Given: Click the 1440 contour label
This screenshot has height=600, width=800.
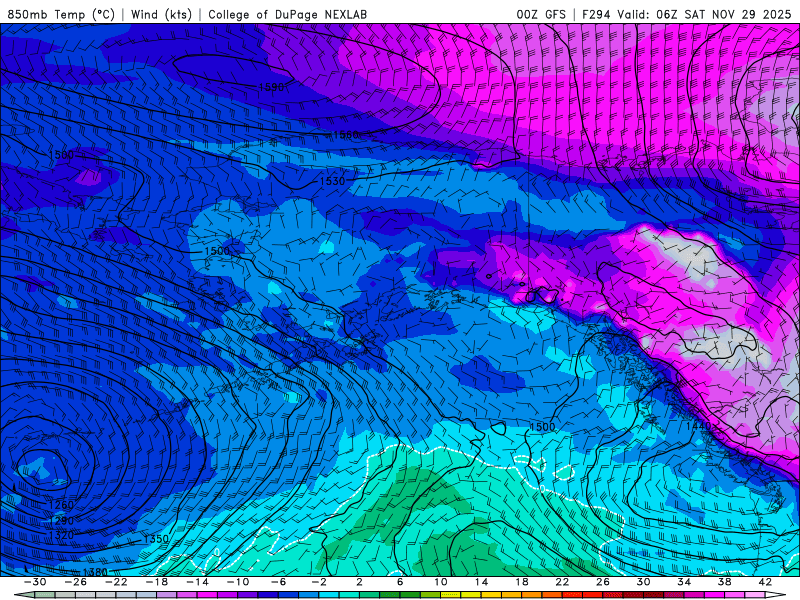Looking at the screenshot, I should [698, 426].
